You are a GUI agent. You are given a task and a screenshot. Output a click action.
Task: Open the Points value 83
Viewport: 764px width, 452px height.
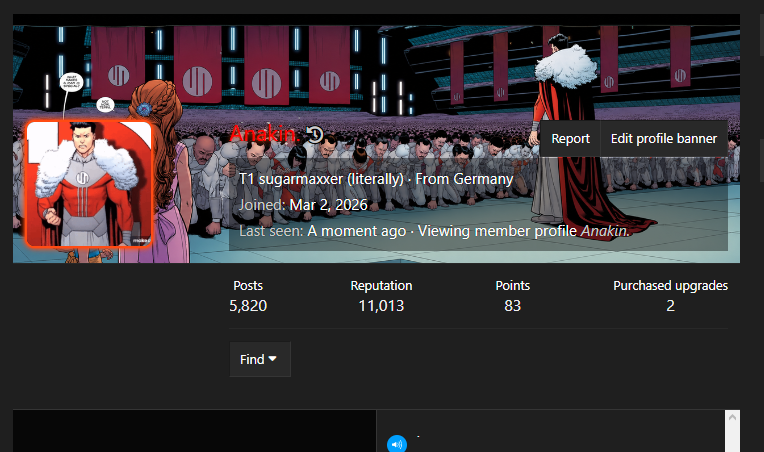click(513, 306)
